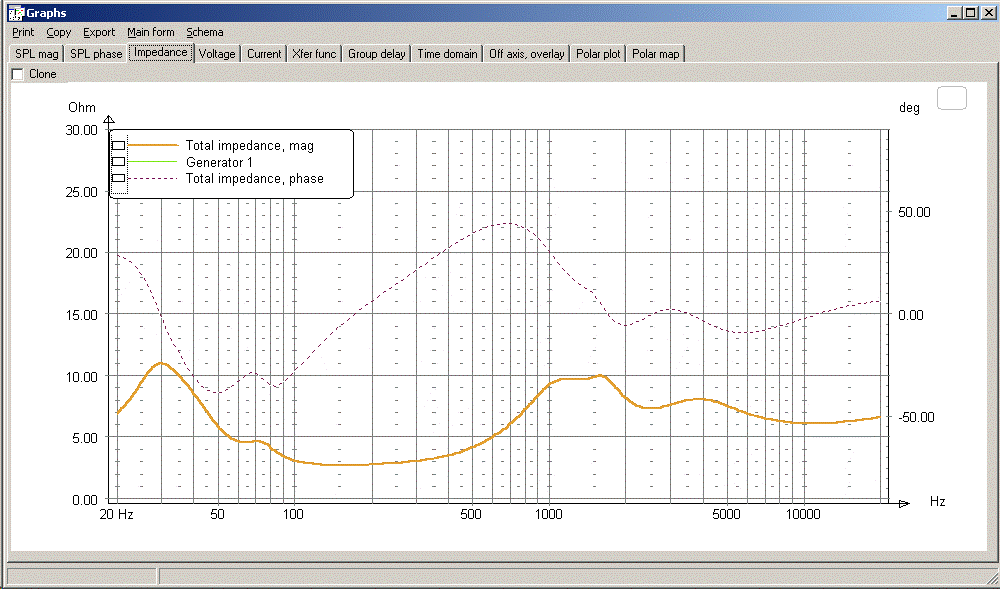
Task: Open the Main form menu
Action: [x=151, y=32]
